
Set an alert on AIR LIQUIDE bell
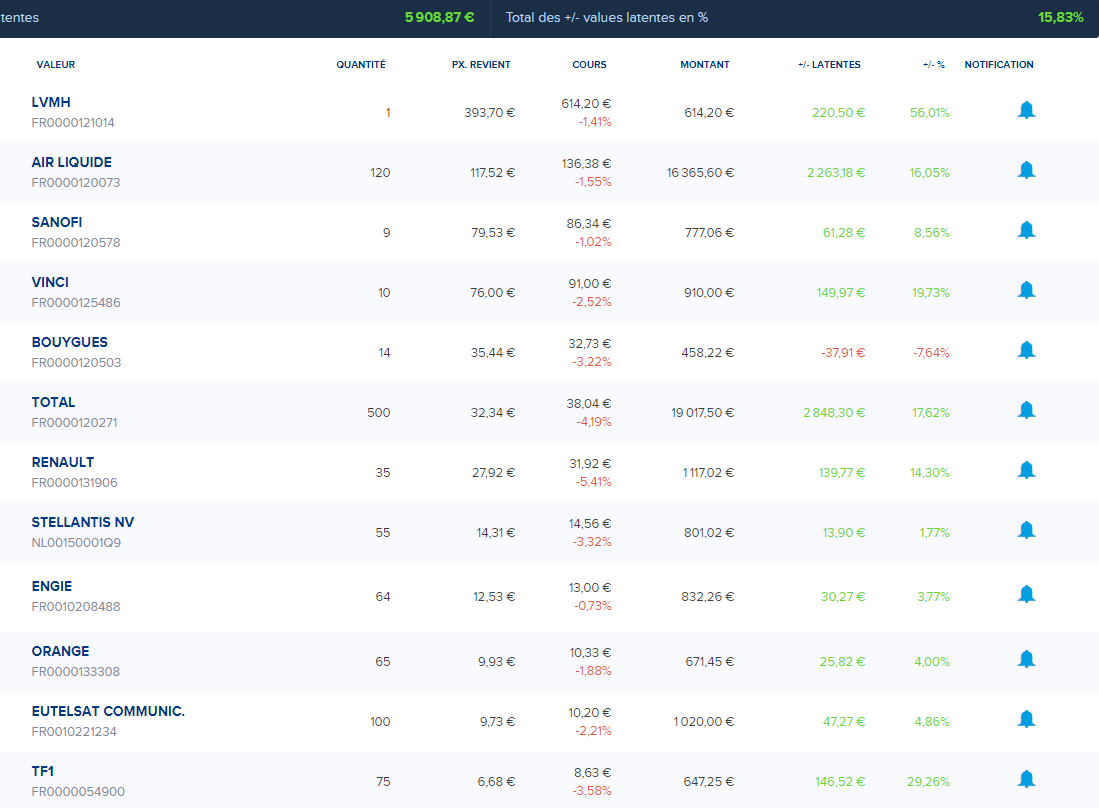pyautogui.click(x=1026, y=170)
